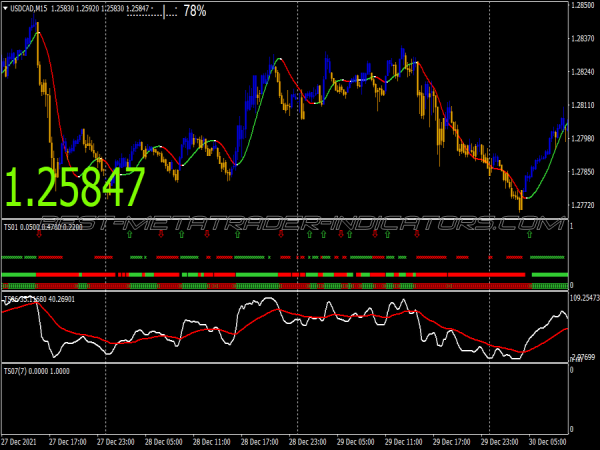Click the 28 Dec 05:00 time label

click(x=163, y=442)
